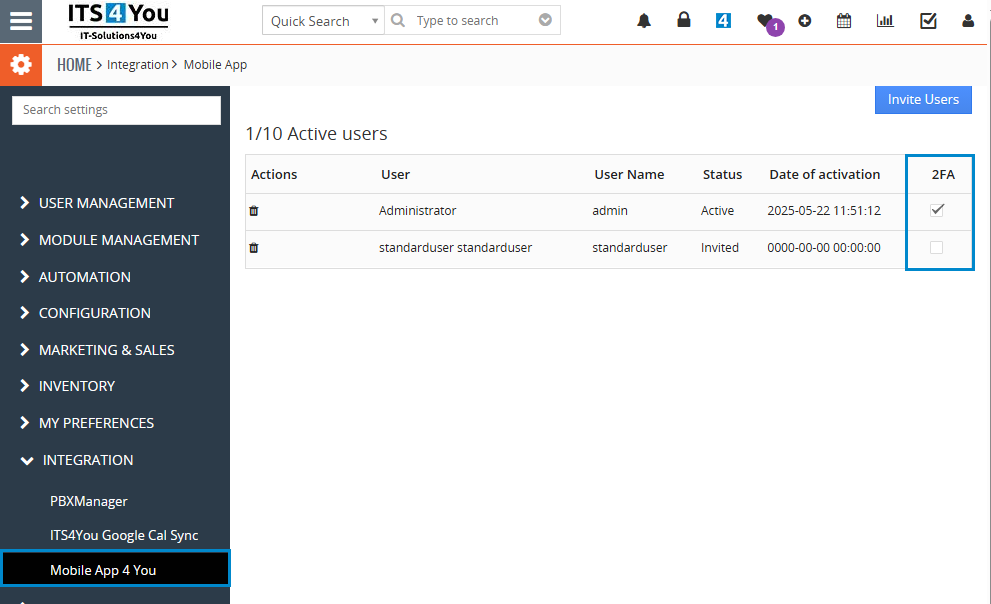Click Date of activation column header
The width and height of the screenshot is (991, 604).
824,174
